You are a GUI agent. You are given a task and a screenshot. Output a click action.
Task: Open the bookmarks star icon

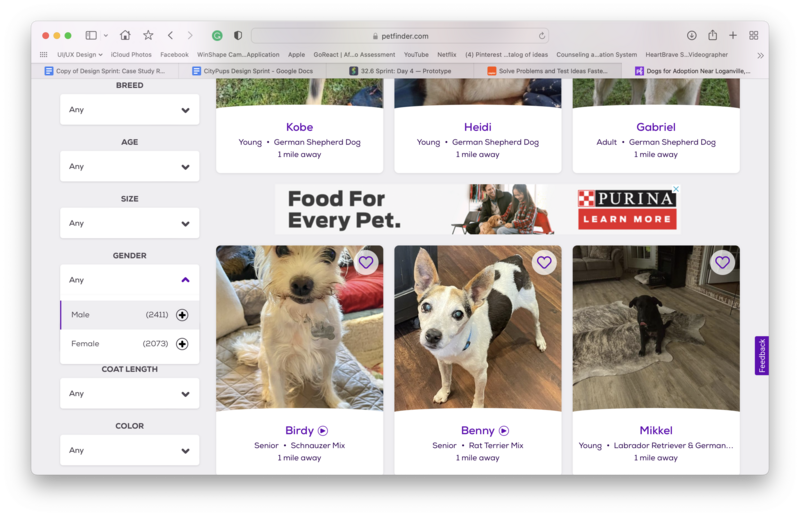148,35
